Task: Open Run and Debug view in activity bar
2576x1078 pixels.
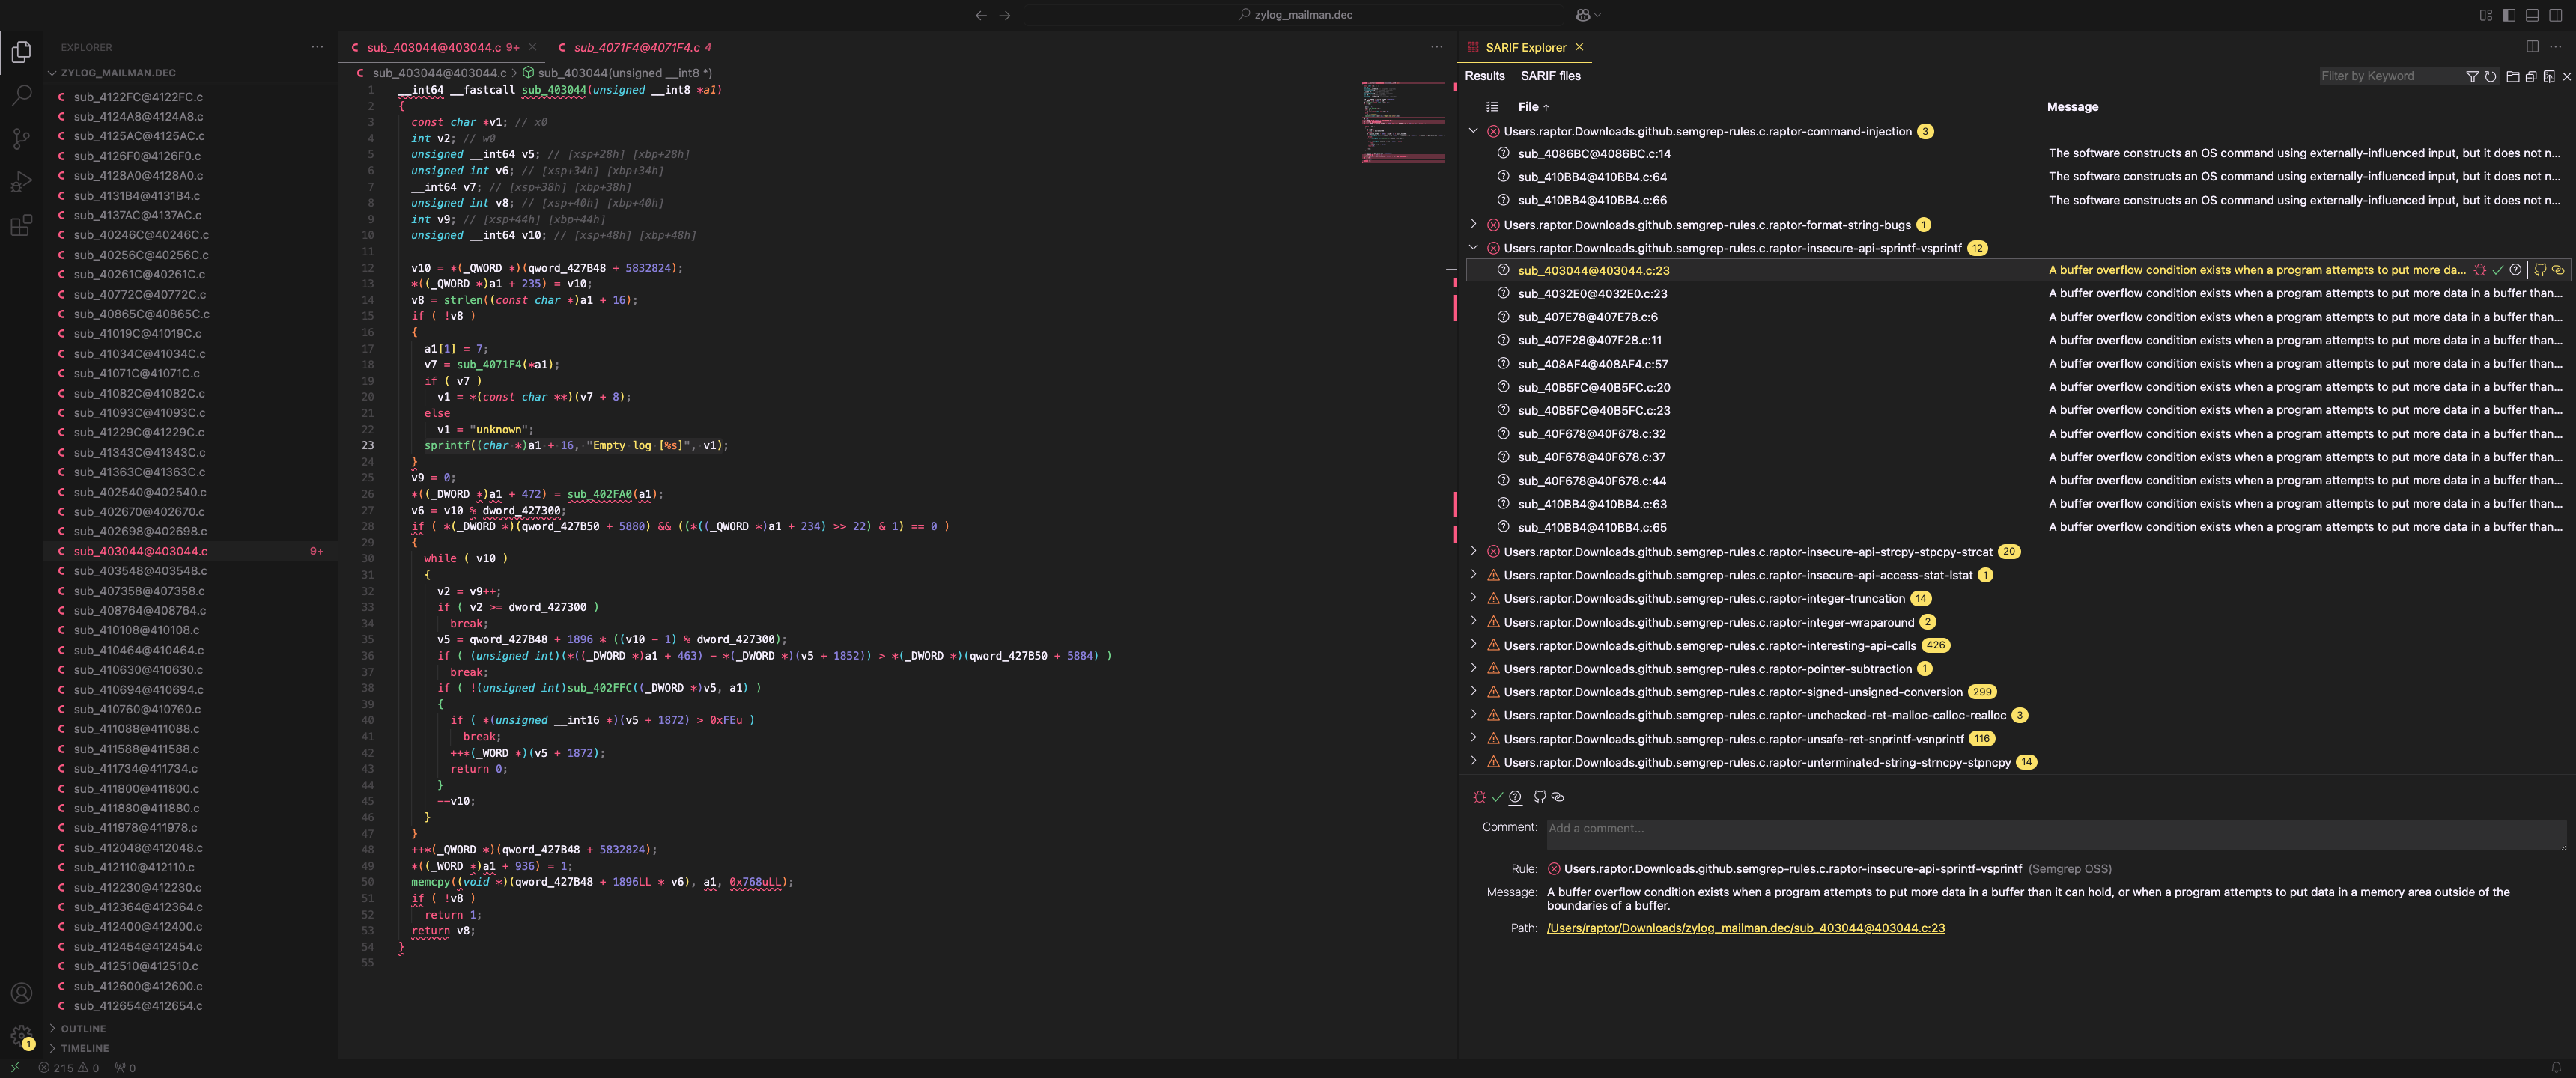Action: (x=21, y=182)
